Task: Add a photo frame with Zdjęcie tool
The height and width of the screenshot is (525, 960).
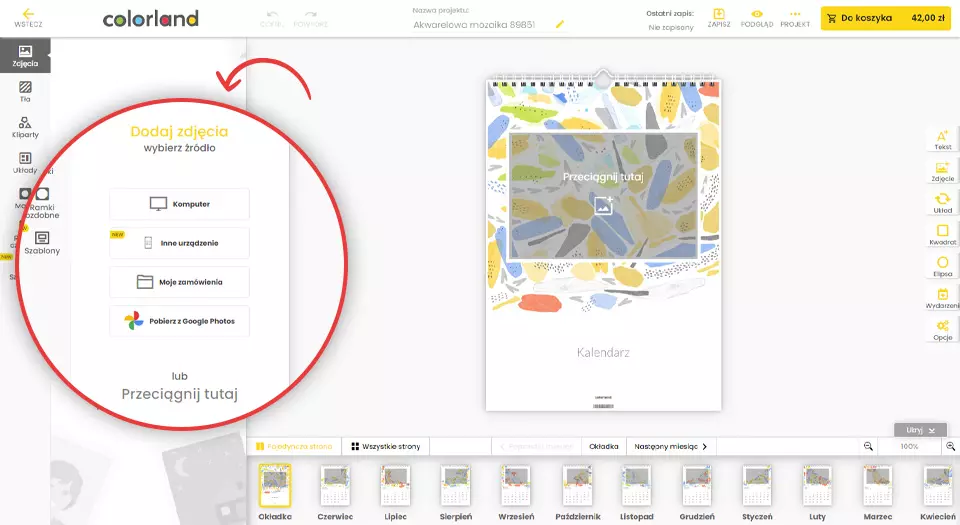Action: (x=942, y=172)
